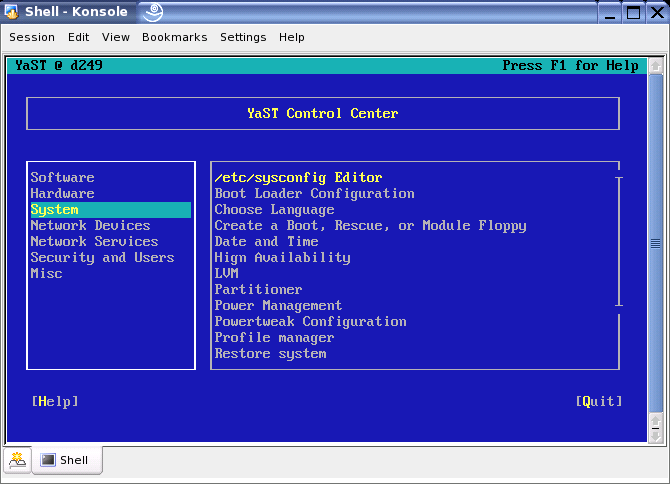Minimize the Konsole window
This screenshot has width=670, height=484.
610,12
